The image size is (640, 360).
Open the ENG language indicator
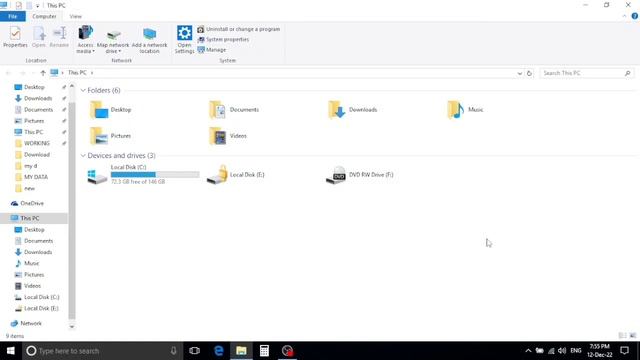[576, 351]
